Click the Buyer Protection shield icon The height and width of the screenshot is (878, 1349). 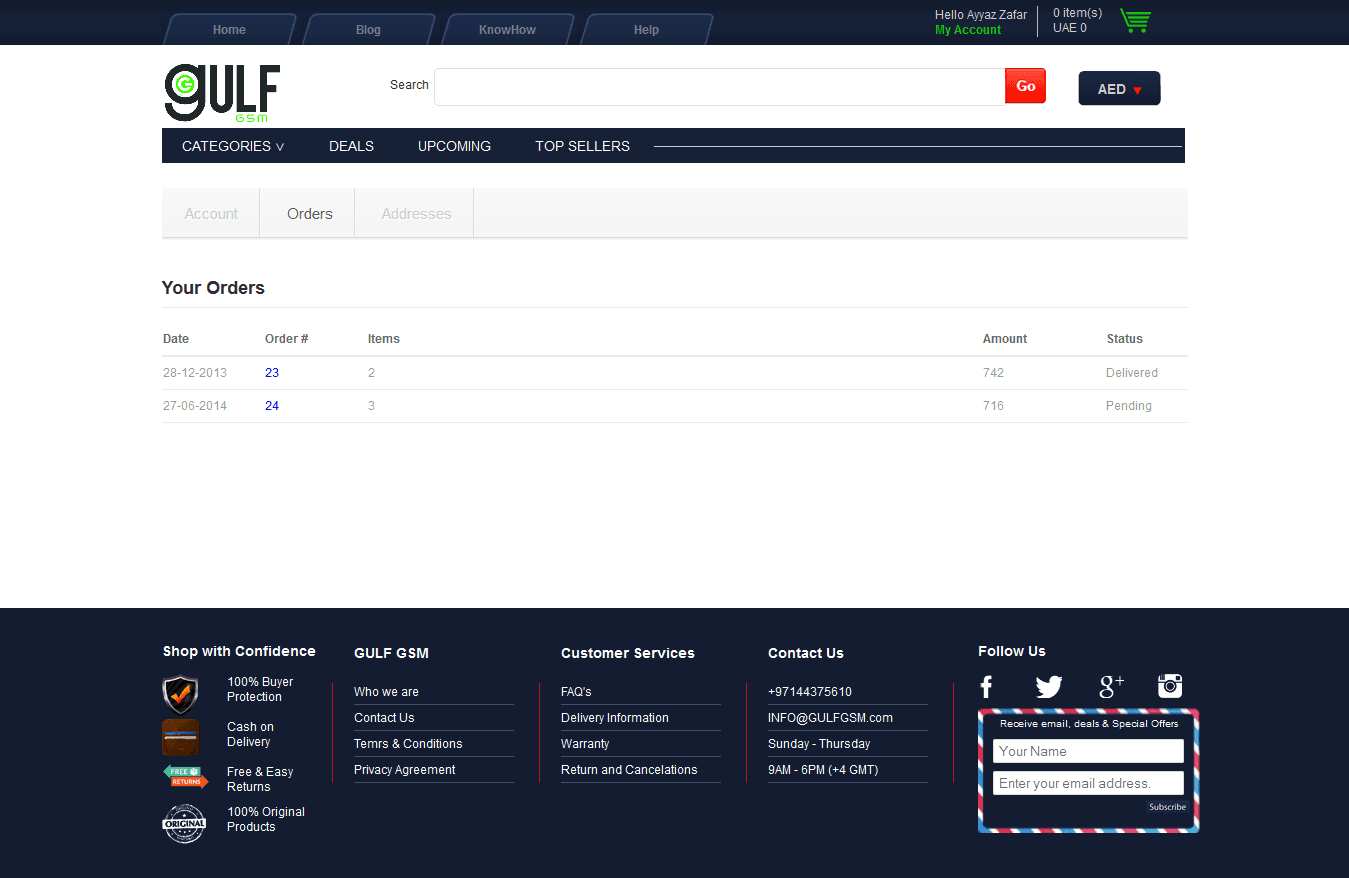[x=180, y=694]
